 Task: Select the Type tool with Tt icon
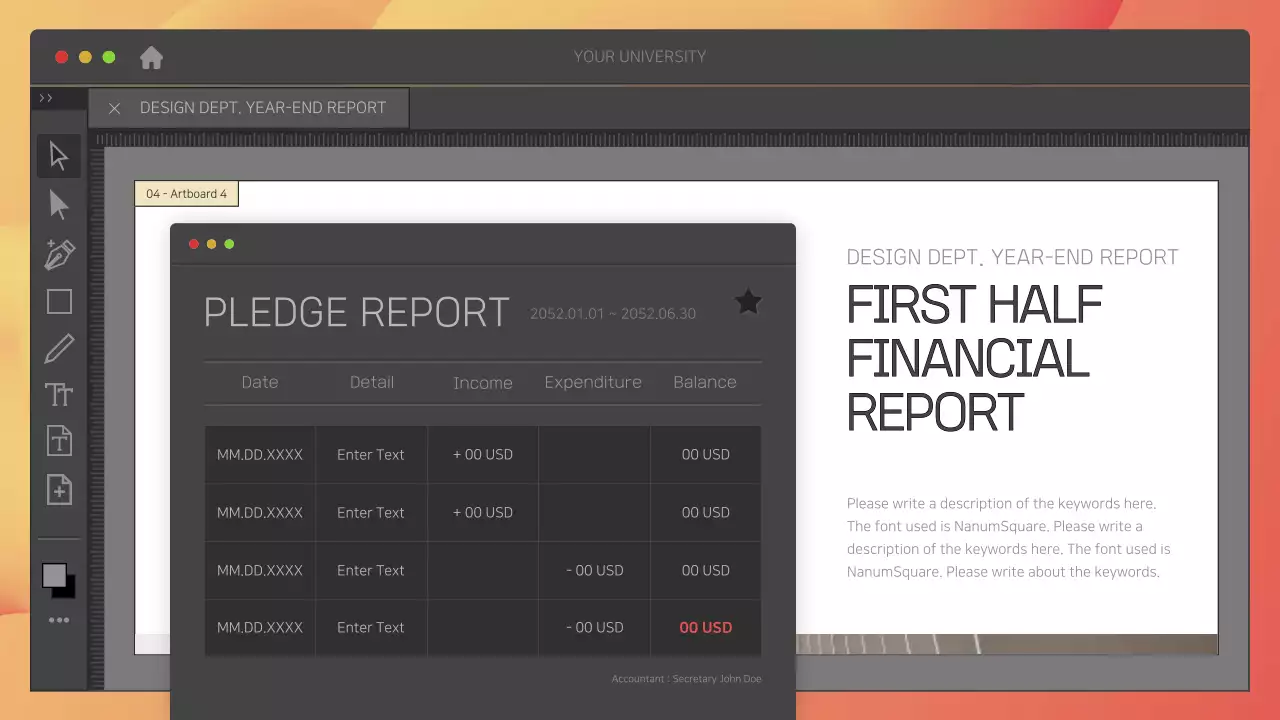tap(59, 395)
